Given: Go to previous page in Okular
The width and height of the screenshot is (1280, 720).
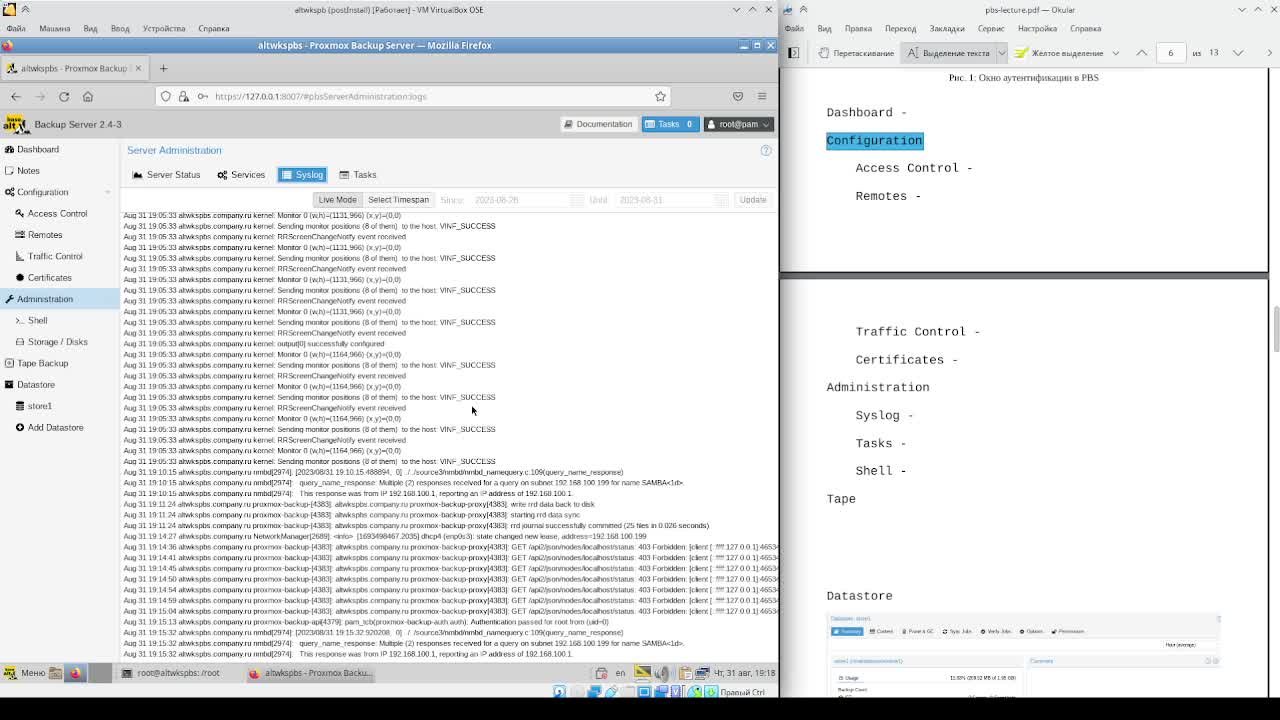Looking at the screenshot, I should click(1142, 53).
